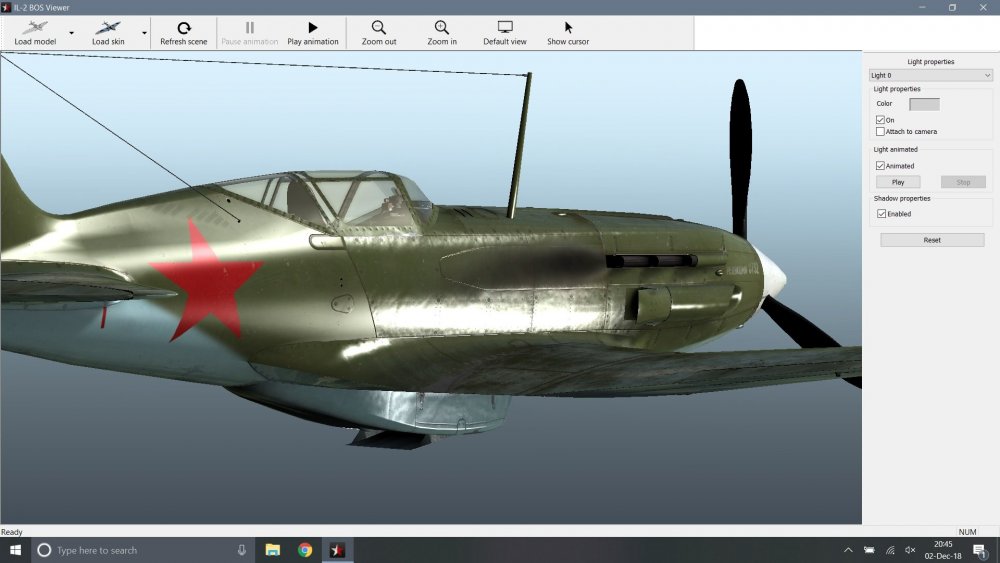The image size is (1000, 563).
Task: Zoom out with magnifier icon
Action: [x=379, y=28]
